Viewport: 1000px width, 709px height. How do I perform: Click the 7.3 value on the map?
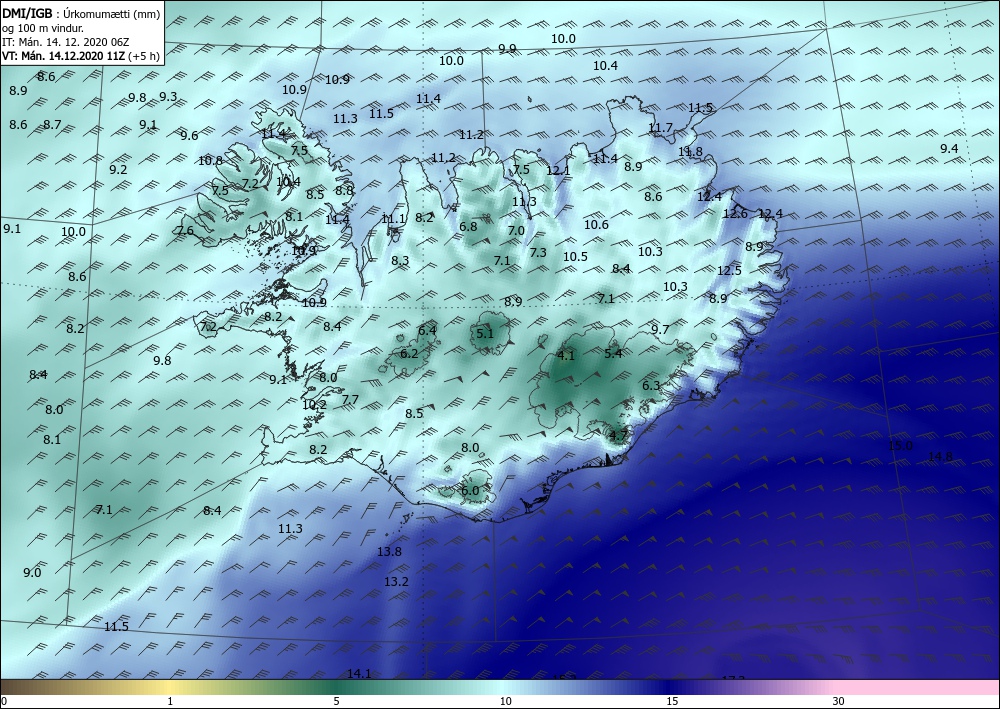[x=538, y=252]
